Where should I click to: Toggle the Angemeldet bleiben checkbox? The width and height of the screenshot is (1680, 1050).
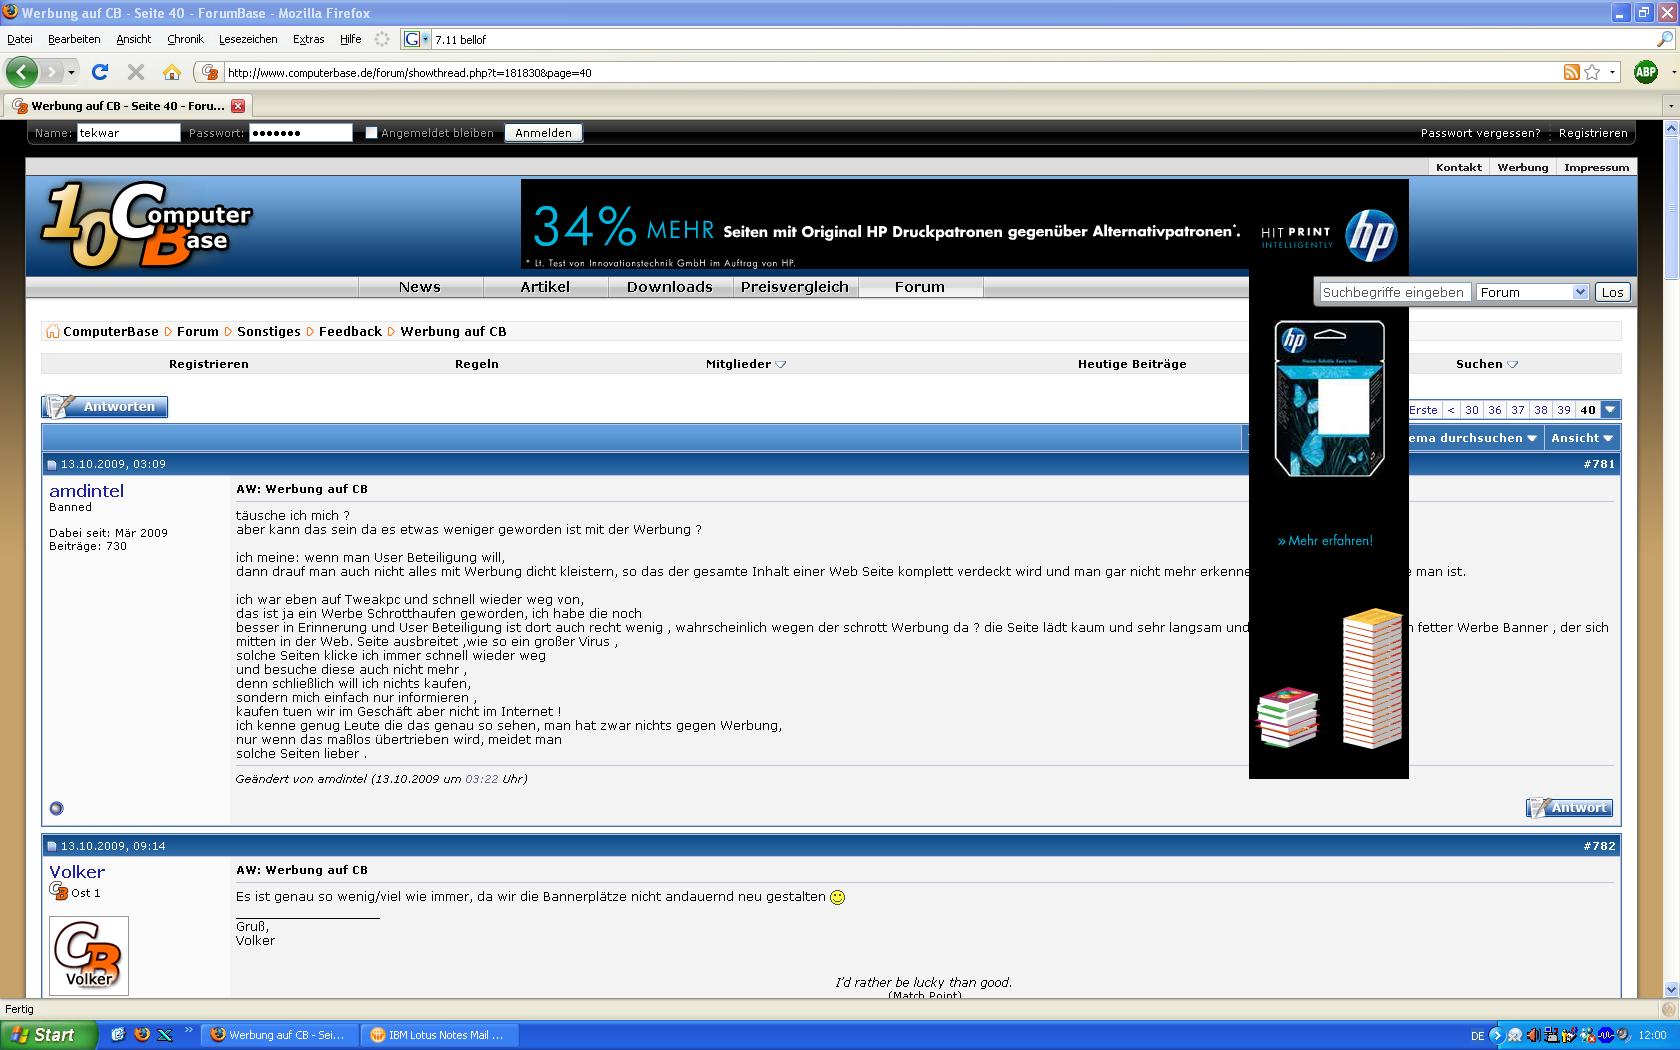click(x=371, y=133)
